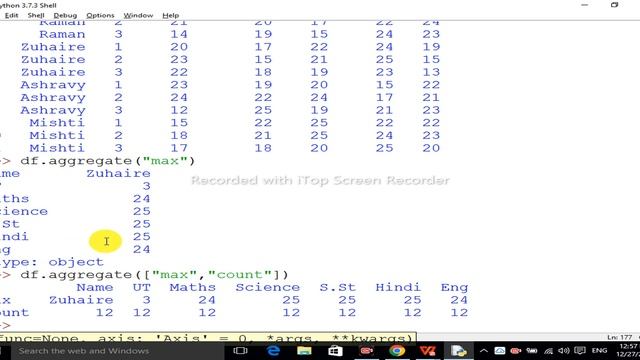Open the Help menu
Image resolution: width=640 pixels, height=360 pixels.
click(171, 15)
